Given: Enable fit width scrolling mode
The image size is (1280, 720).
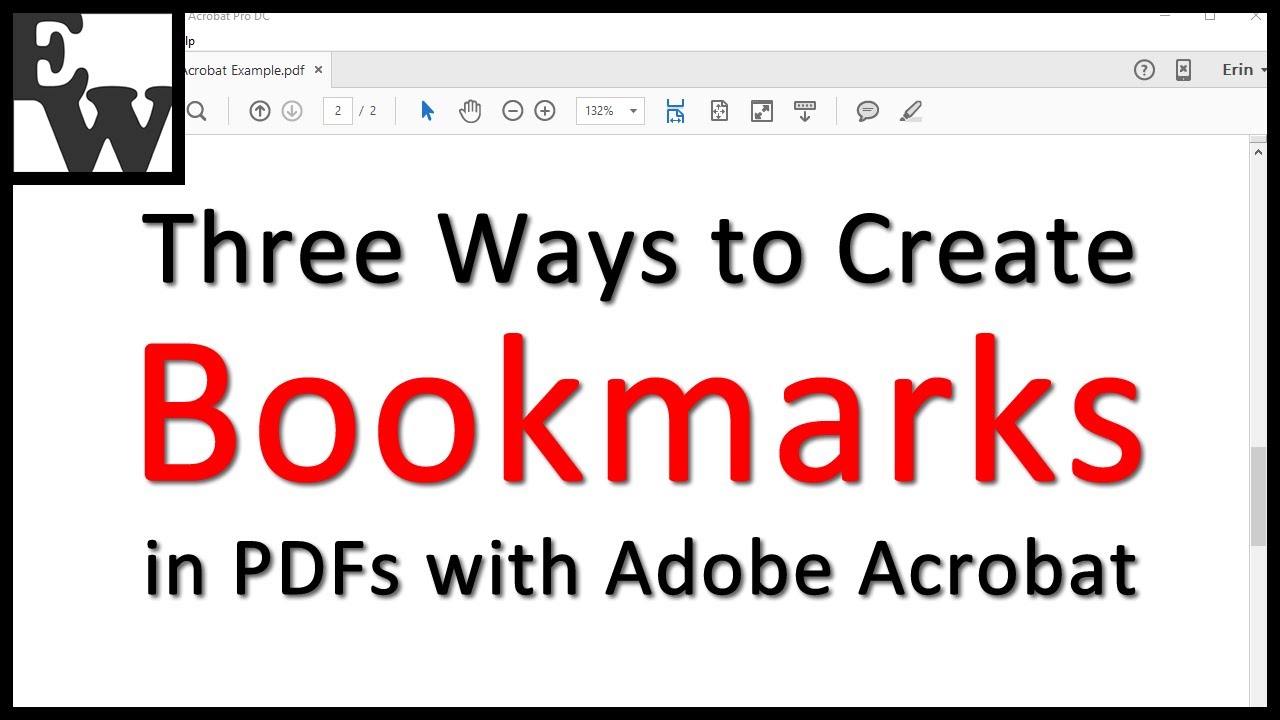Looking at the screenshot, I should click(676, 111).
